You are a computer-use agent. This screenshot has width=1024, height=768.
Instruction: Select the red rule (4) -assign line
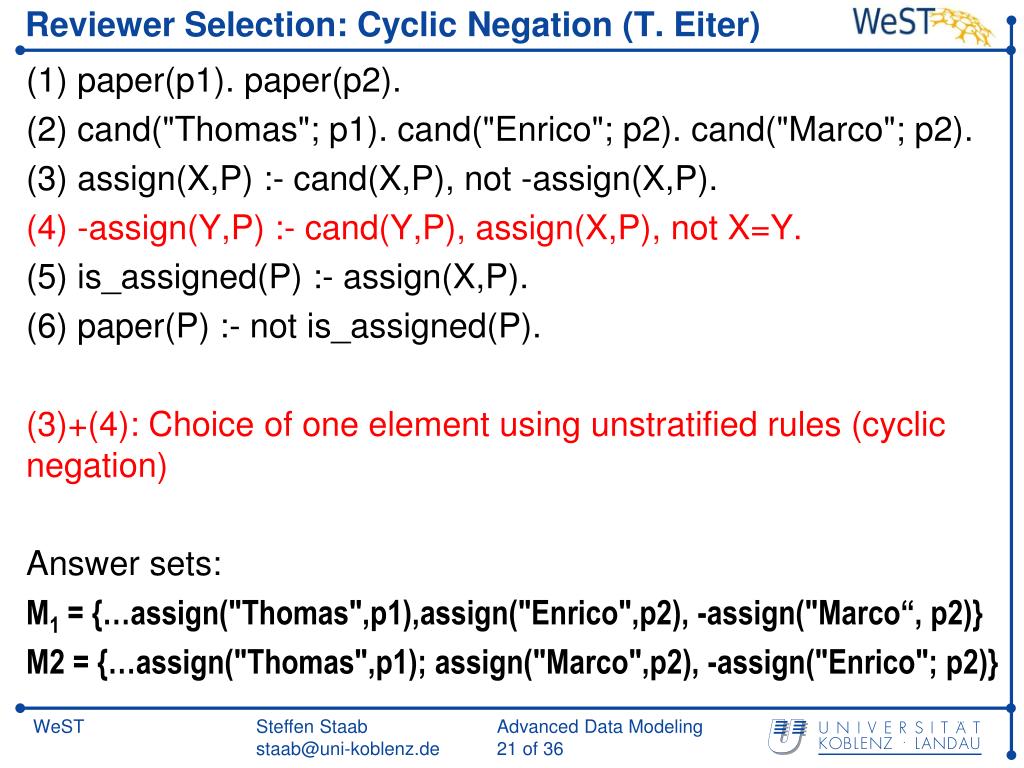point(414,229)
